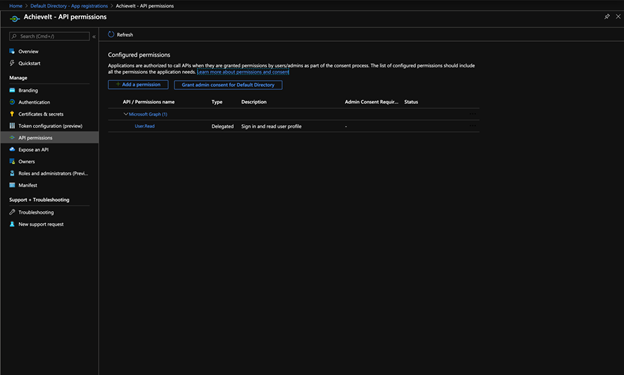Open more options for User.Read row
This screenshot has width=624, height=375.
[x=472, y=126]
